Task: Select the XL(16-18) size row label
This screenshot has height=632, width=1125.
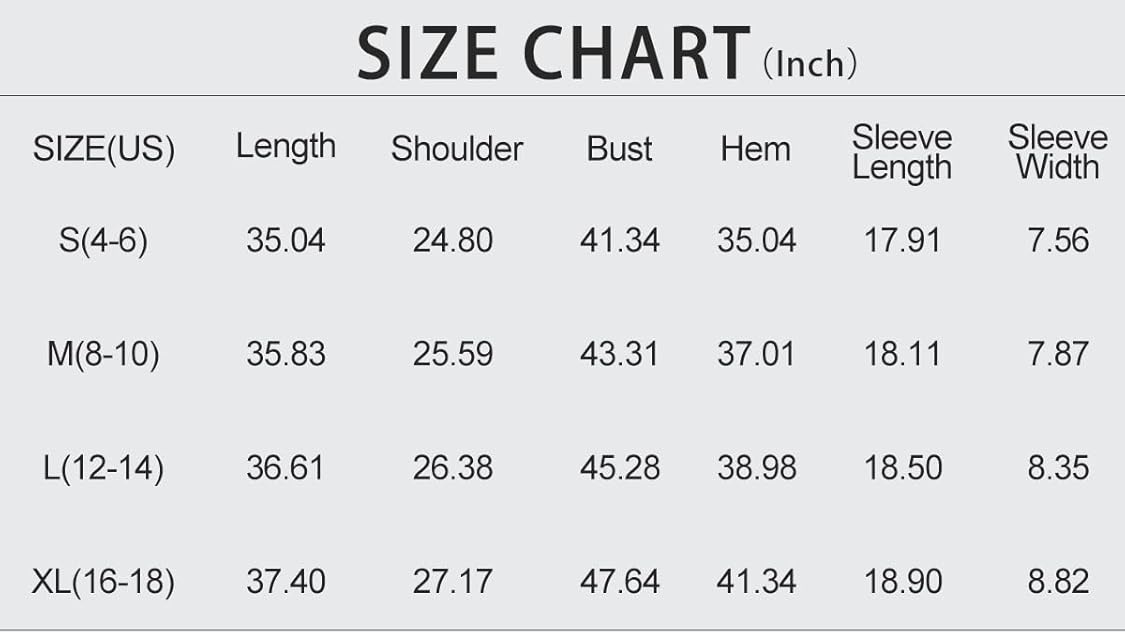Action: point(103,581)
